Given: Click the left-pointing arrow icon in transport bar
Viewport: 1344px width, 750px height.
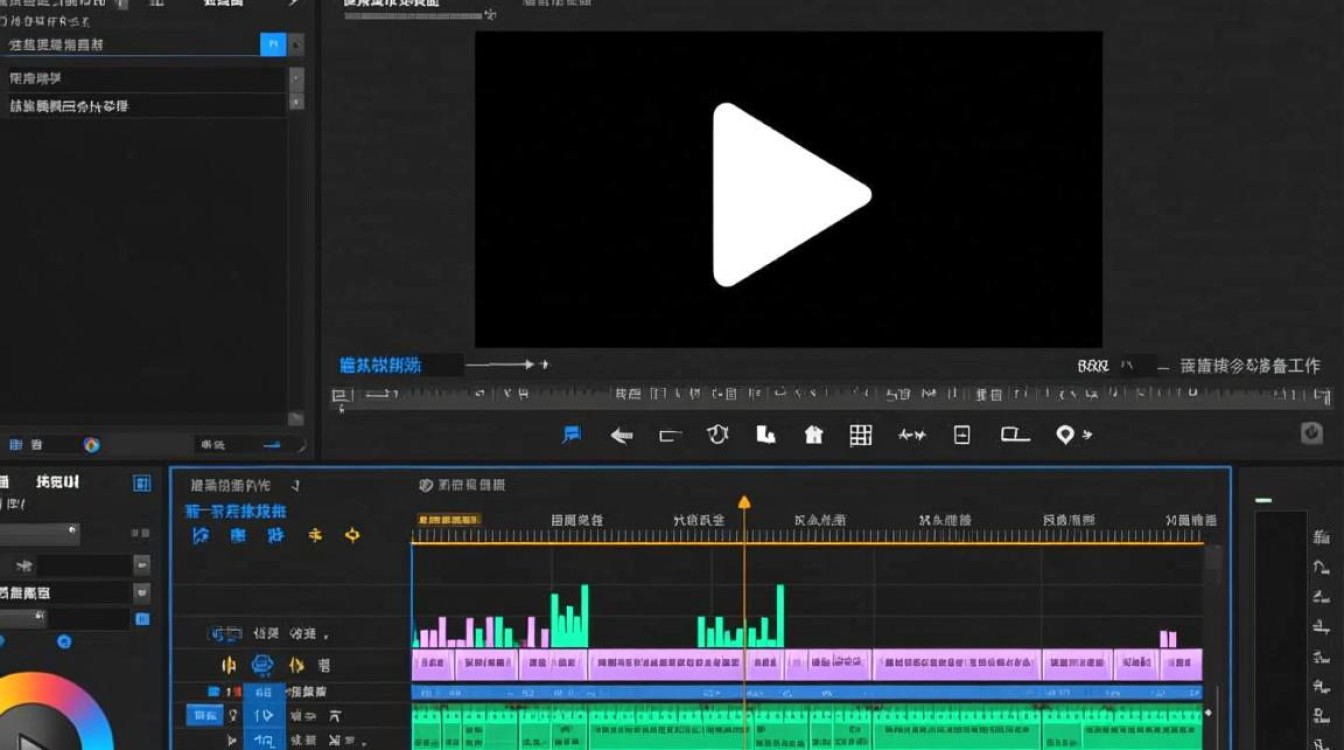Looking at the screenshot, I should tap(621, 436).
